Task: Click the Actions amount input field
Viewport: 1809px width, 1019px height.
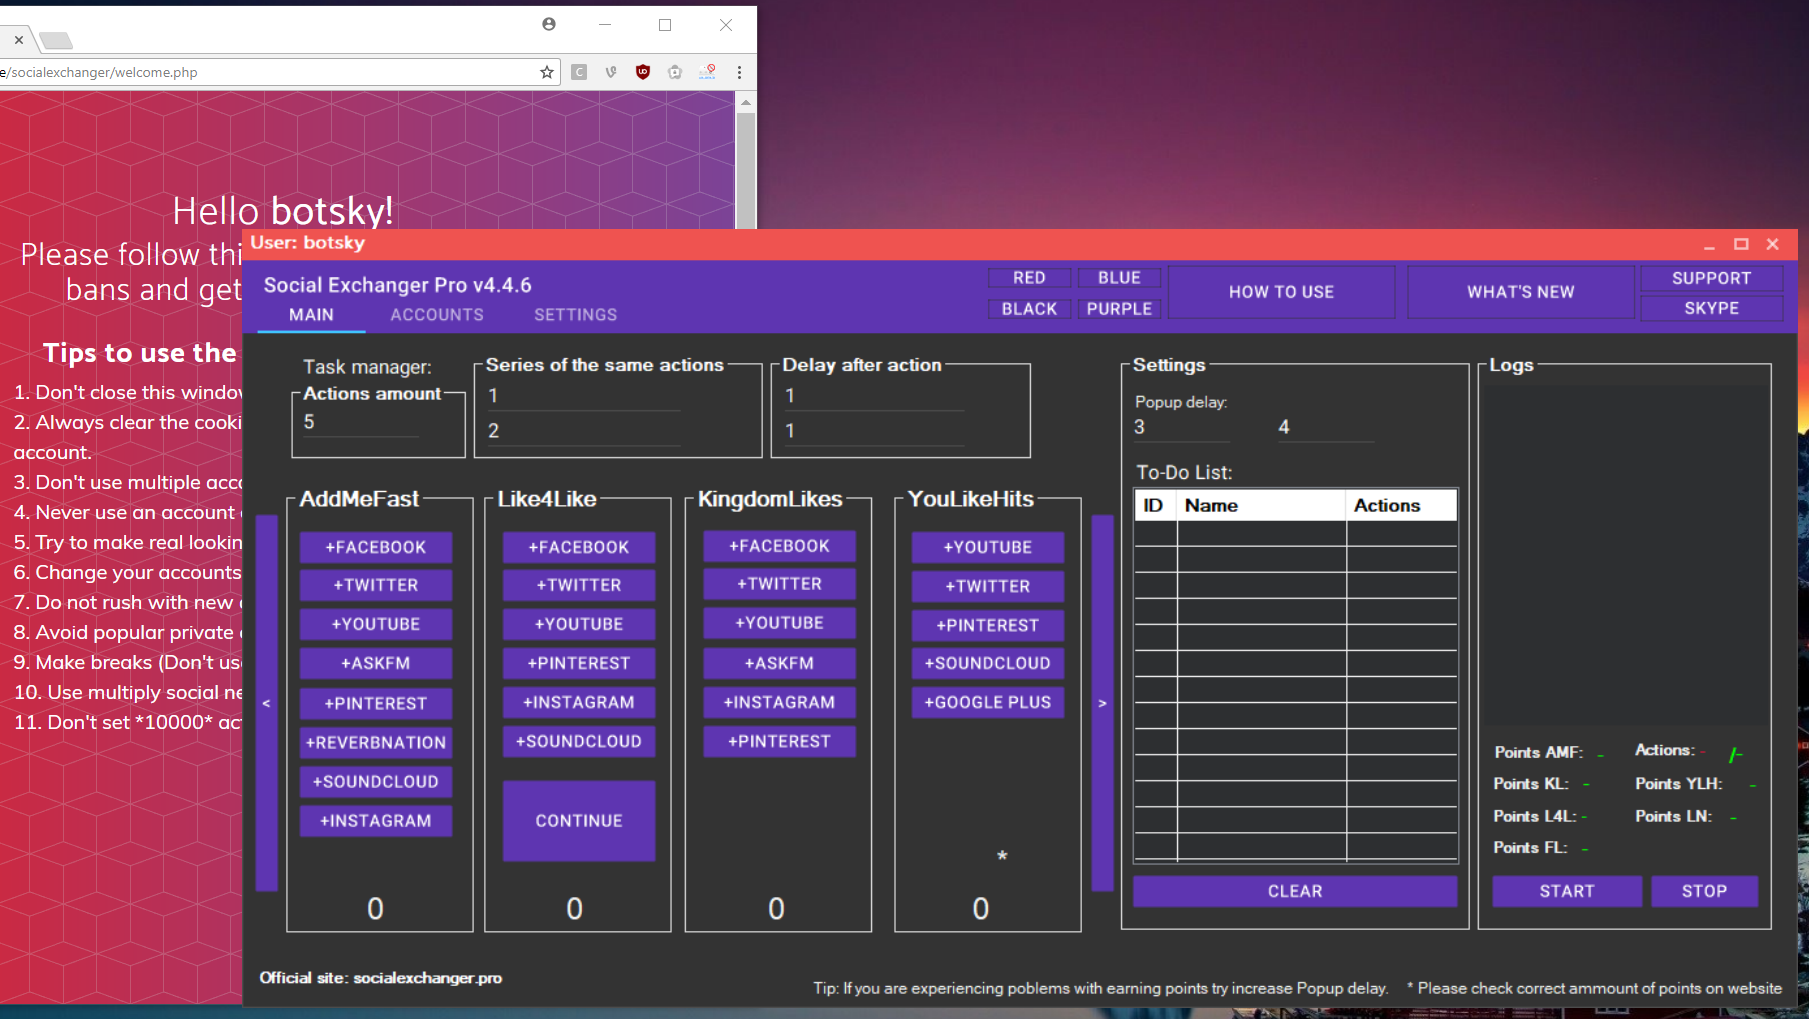Action: point(360,422)
